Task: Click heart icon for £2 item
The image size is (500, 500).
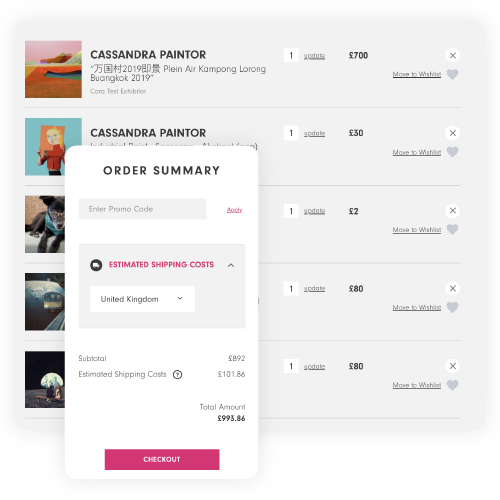Action: (x=452, y=229)
